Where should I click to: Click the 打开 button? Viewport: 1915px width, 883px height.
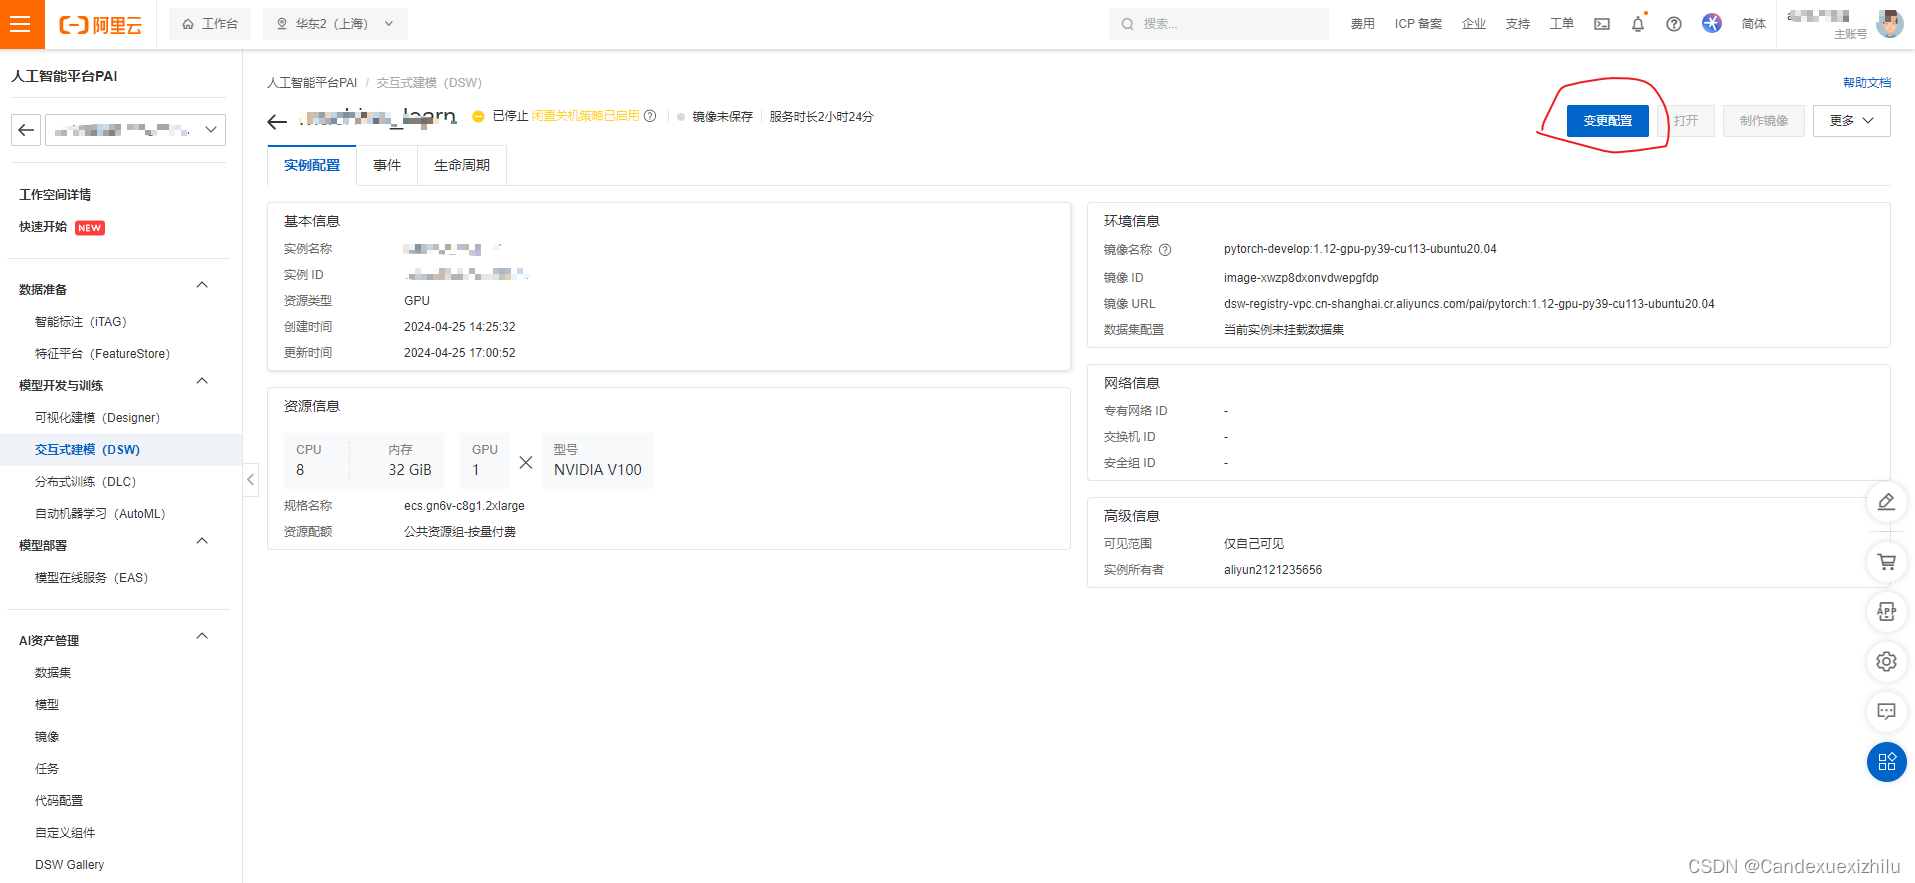(x=1686, y=121)
